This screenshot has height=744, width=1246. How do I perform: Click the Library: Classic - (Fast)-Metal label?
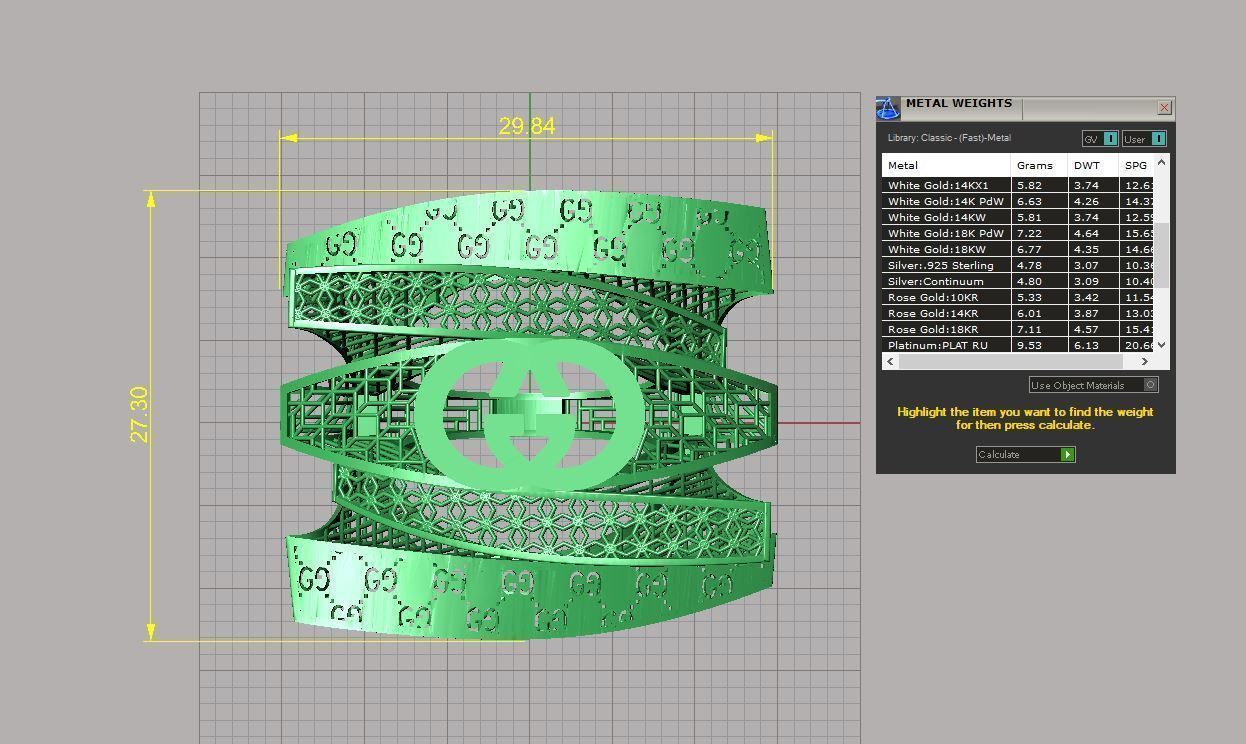point(949,138)
